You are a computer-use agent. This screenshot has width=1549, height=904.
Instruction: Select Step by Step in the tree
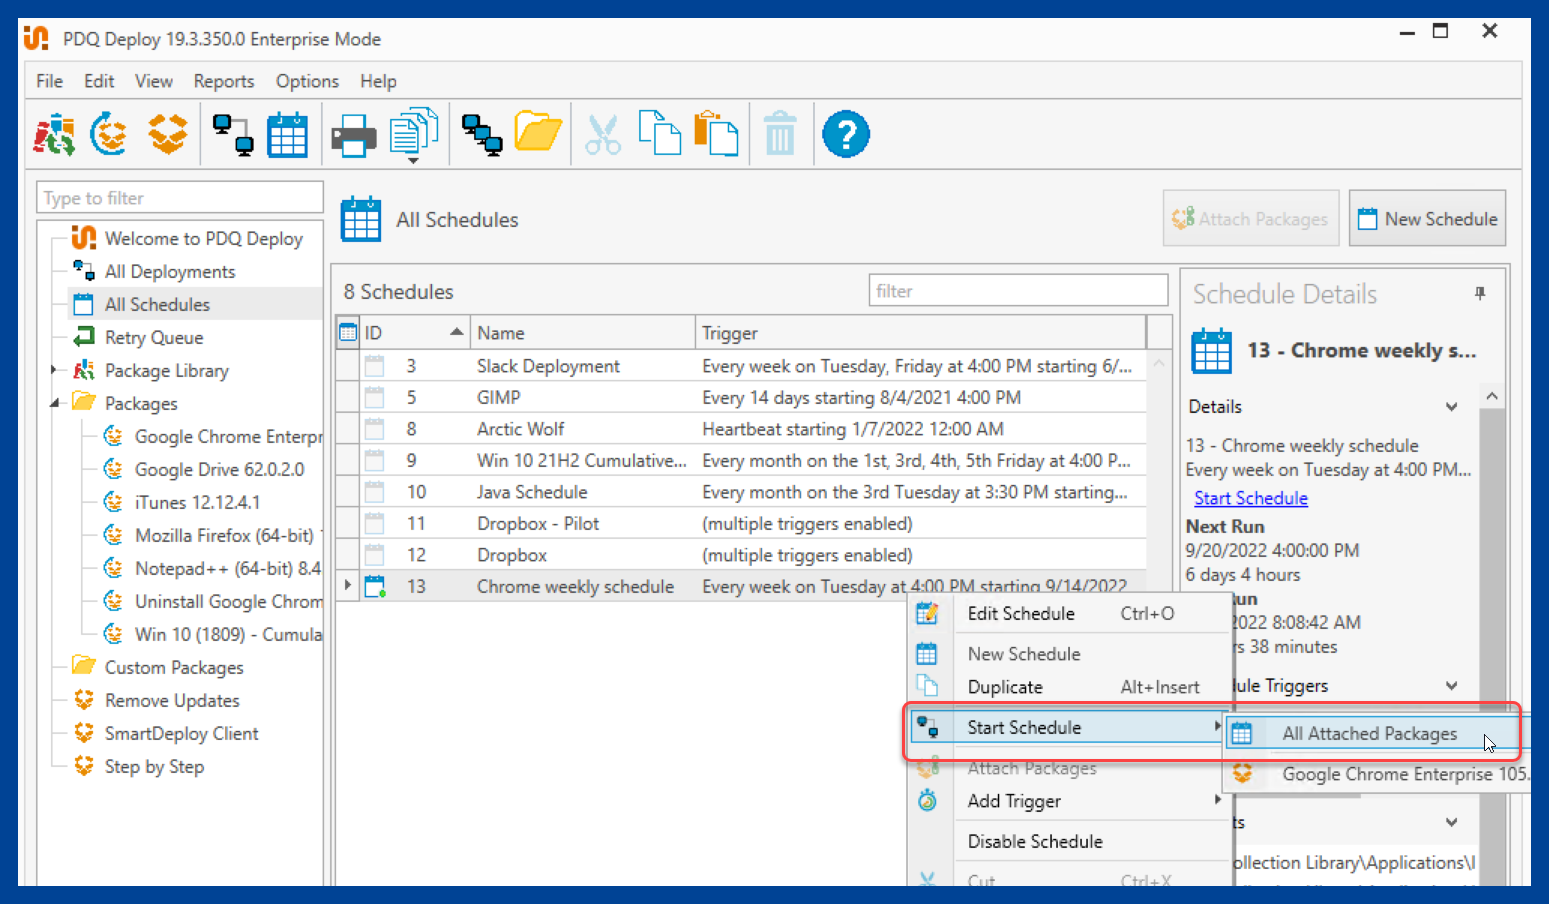click(154, 766)
